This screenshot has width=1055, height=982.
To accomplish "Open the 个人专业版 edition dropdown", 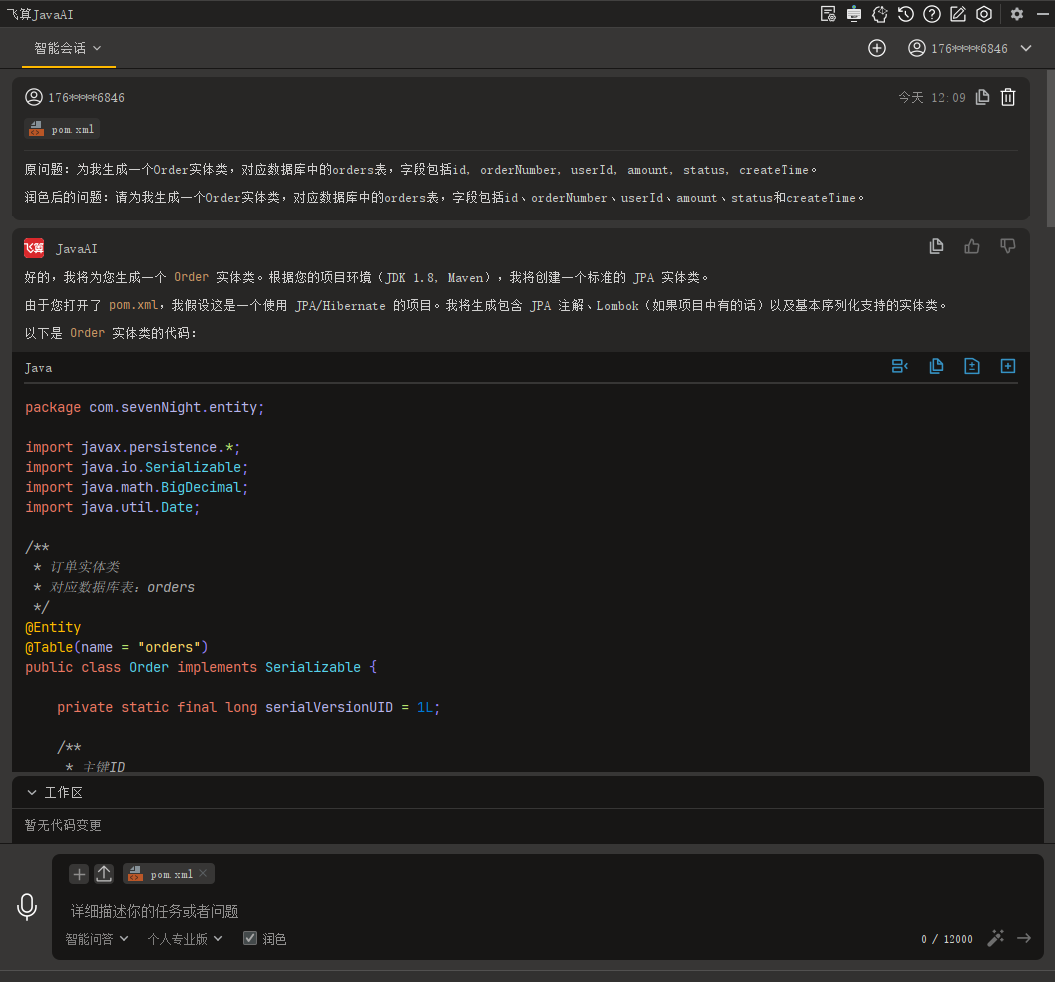I will 185,939.
